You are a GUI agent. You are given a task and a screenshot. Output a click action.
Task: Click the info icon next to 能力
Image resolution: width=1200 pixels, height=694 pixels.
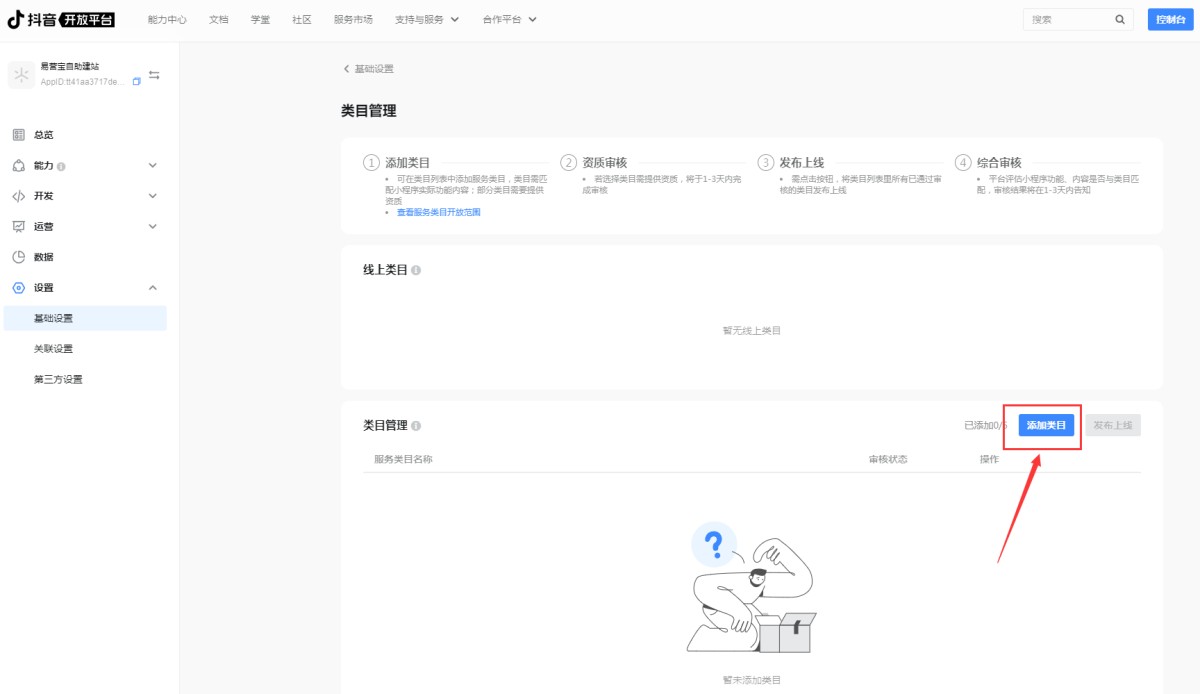click(x=62, y=166)
